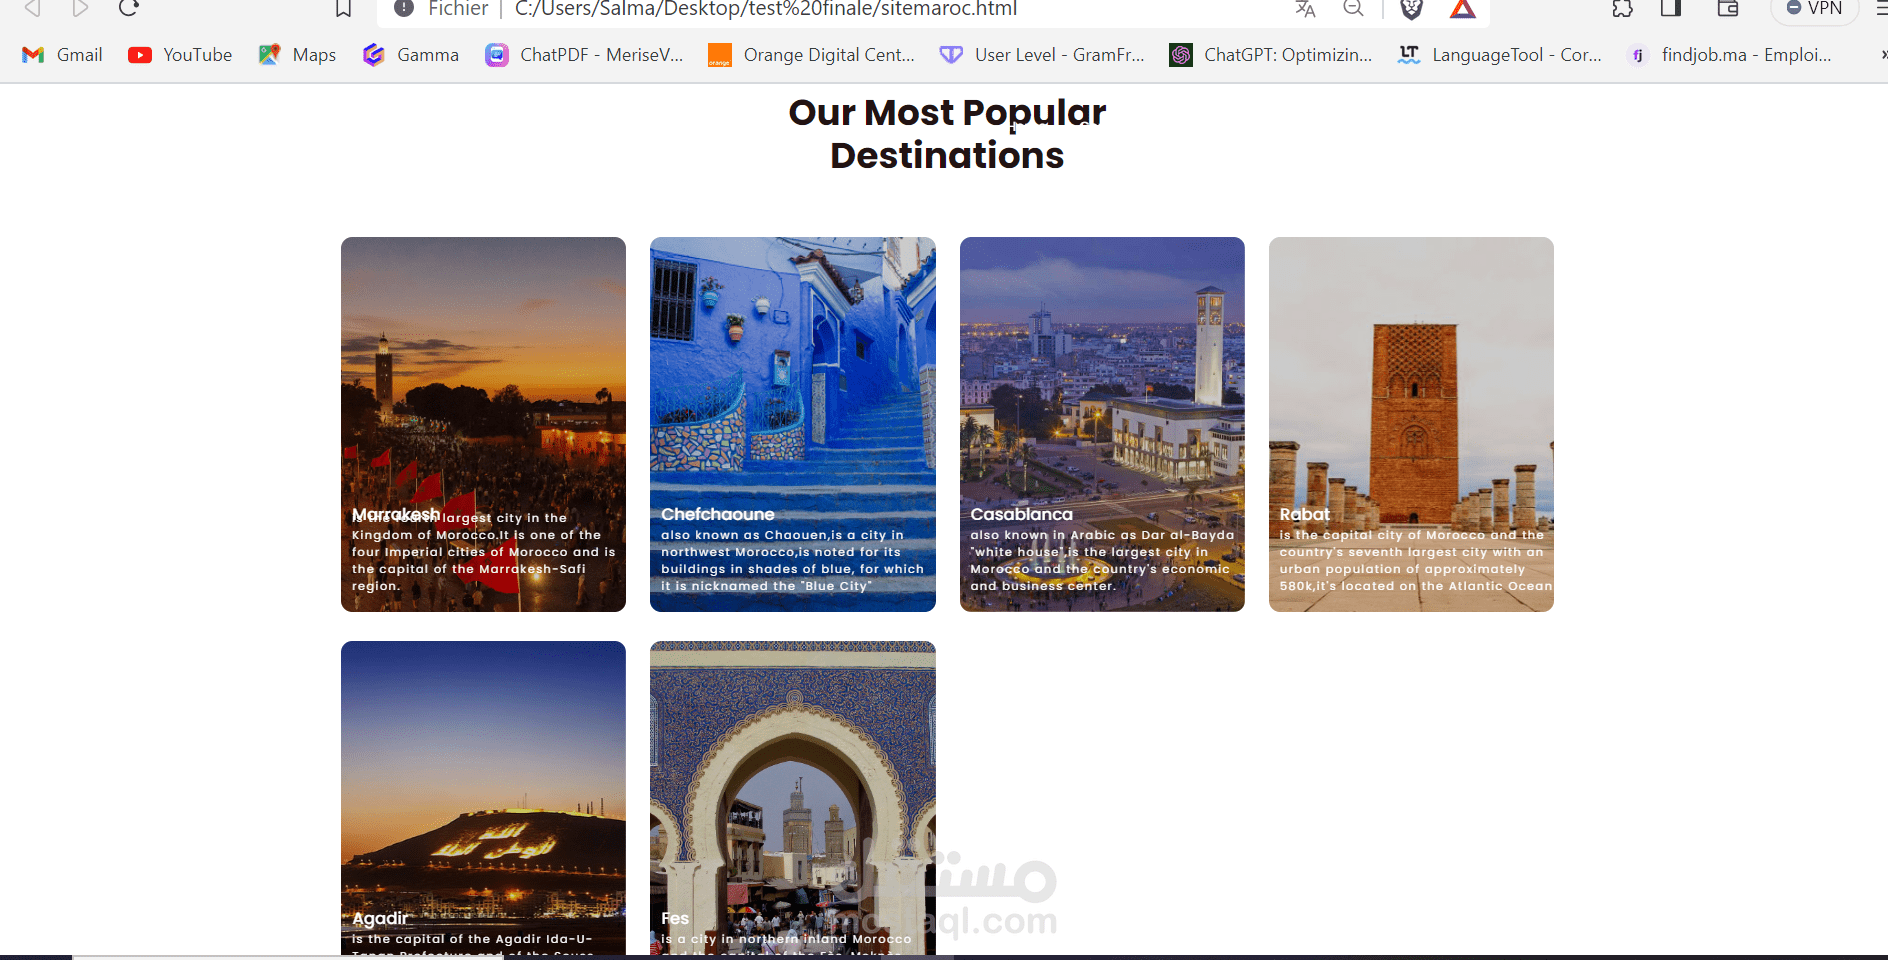1888x960 pixels.
Task: Click the address bar URL sitemaroc.html
Action: 765,9
